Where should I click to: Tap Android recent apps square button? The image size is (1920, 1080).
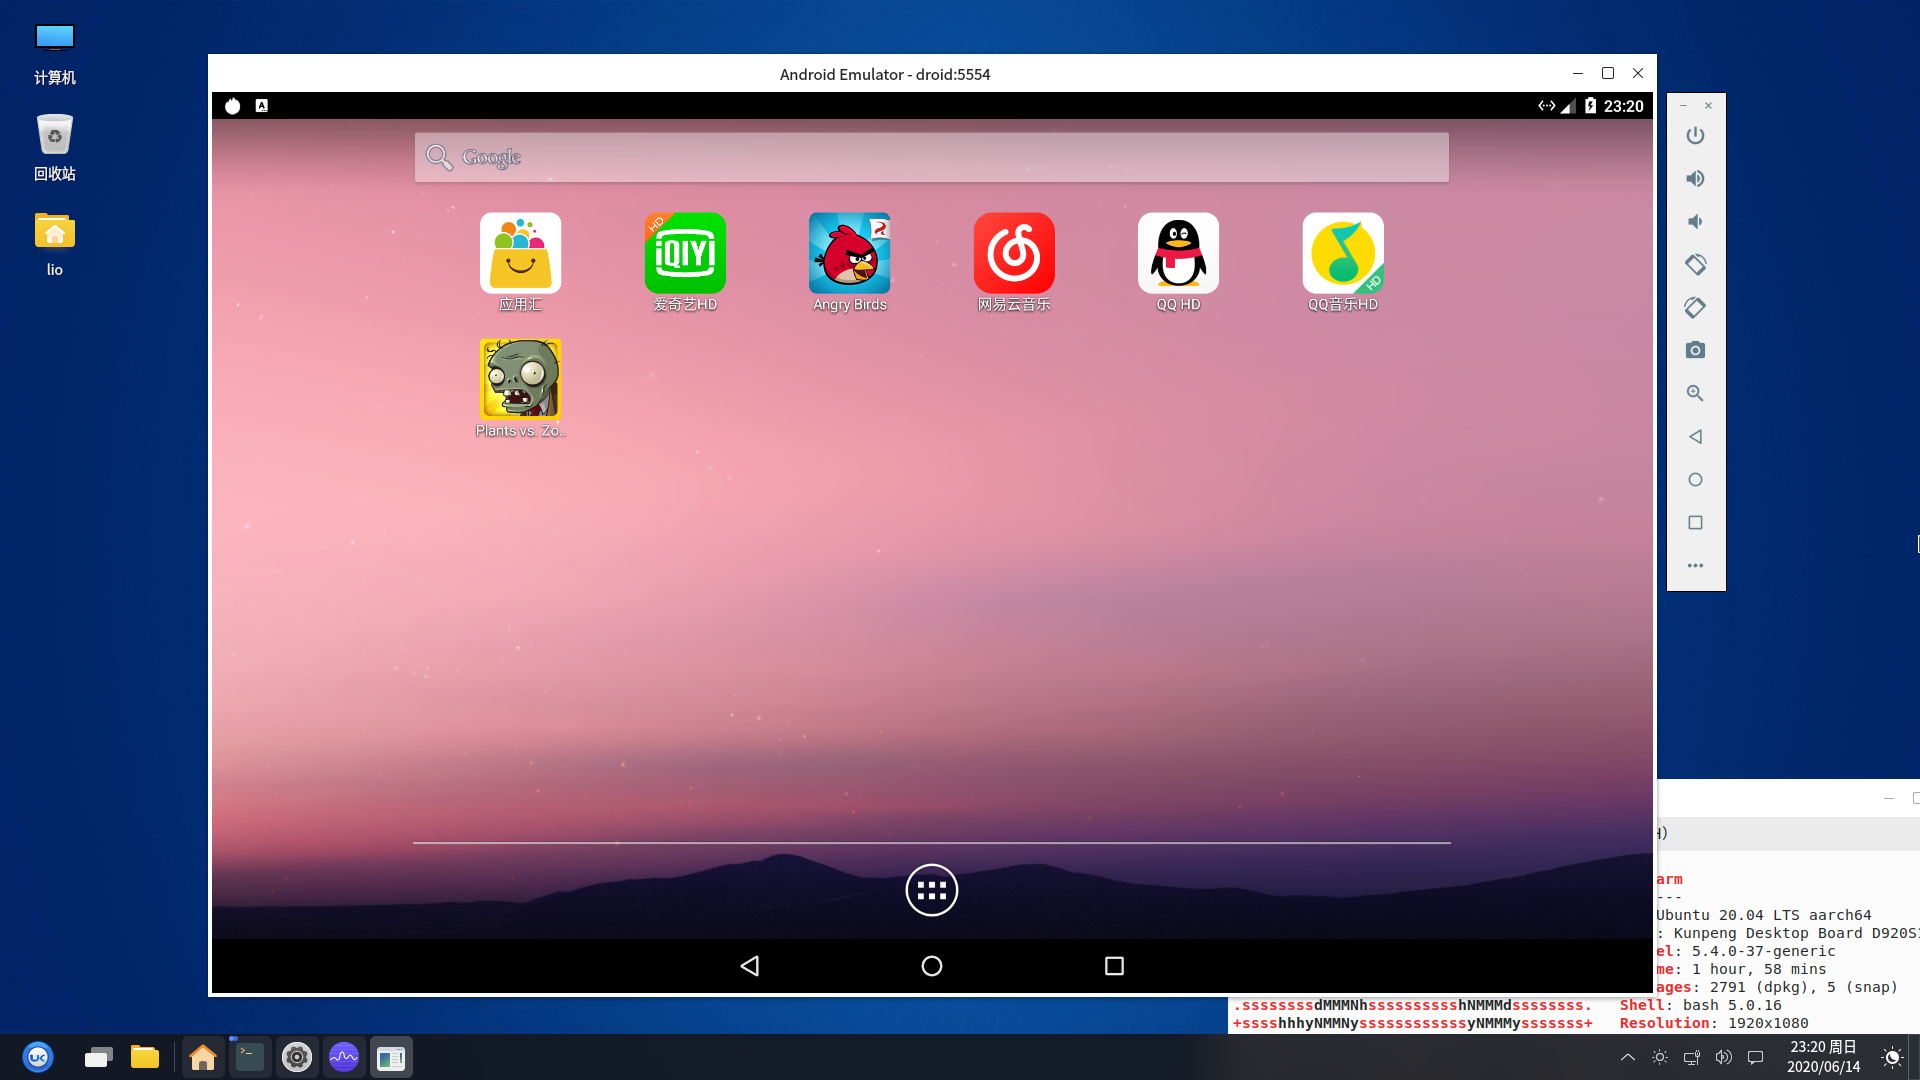(1114, 966)
